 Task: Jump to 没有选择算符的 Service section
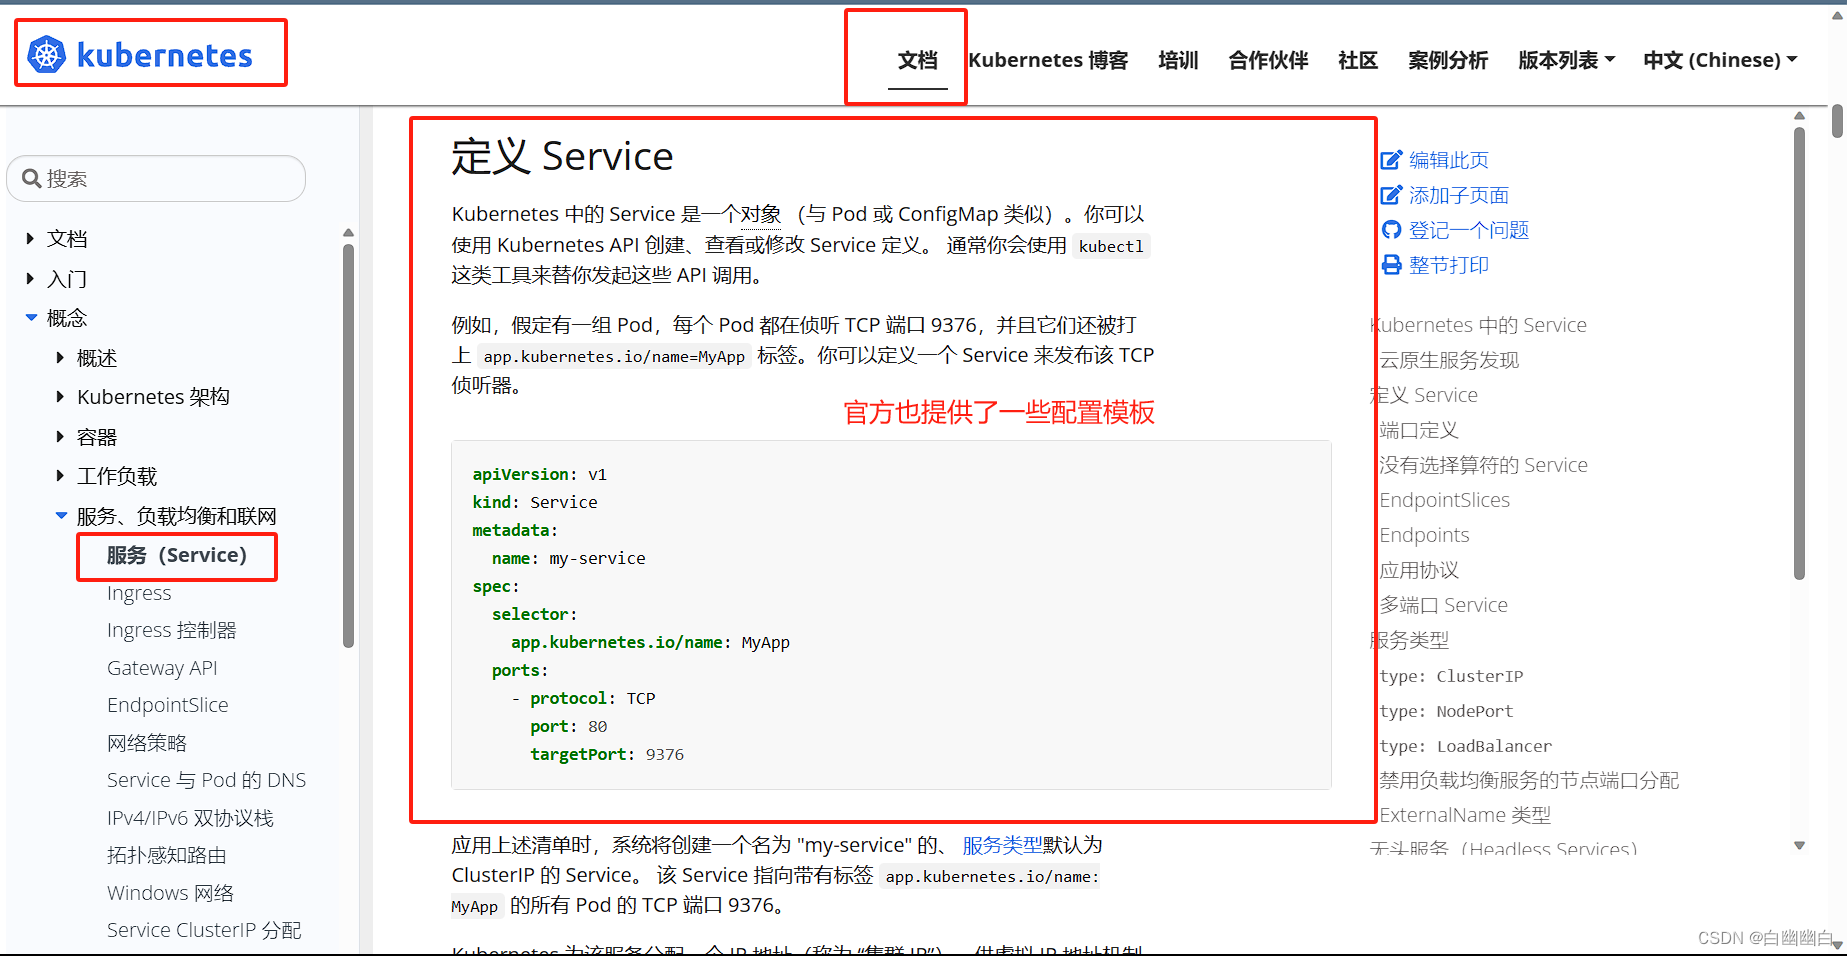(1483, 465)
